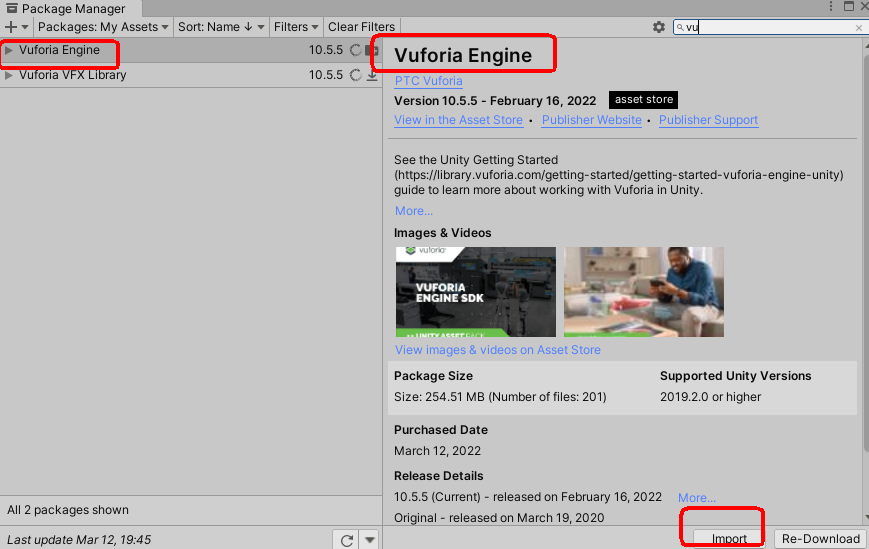
Task: Open the man with tablet thumbnail
Action: [x=644, y=292]
